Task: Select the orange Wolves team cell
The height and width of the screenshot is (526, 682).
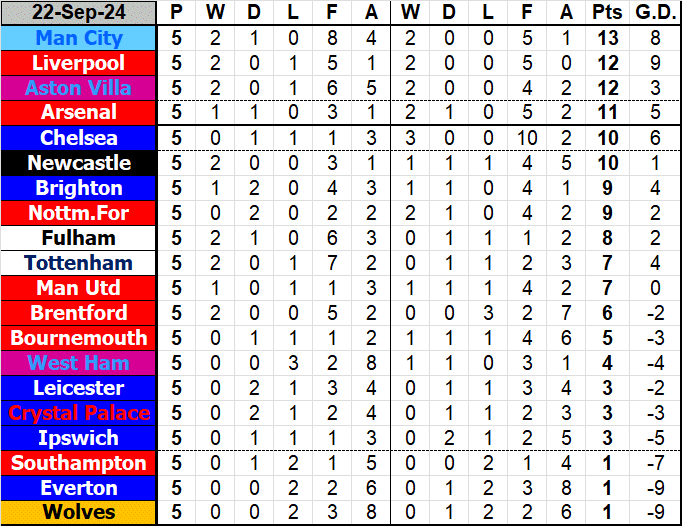Action: [x=79, y=513]
